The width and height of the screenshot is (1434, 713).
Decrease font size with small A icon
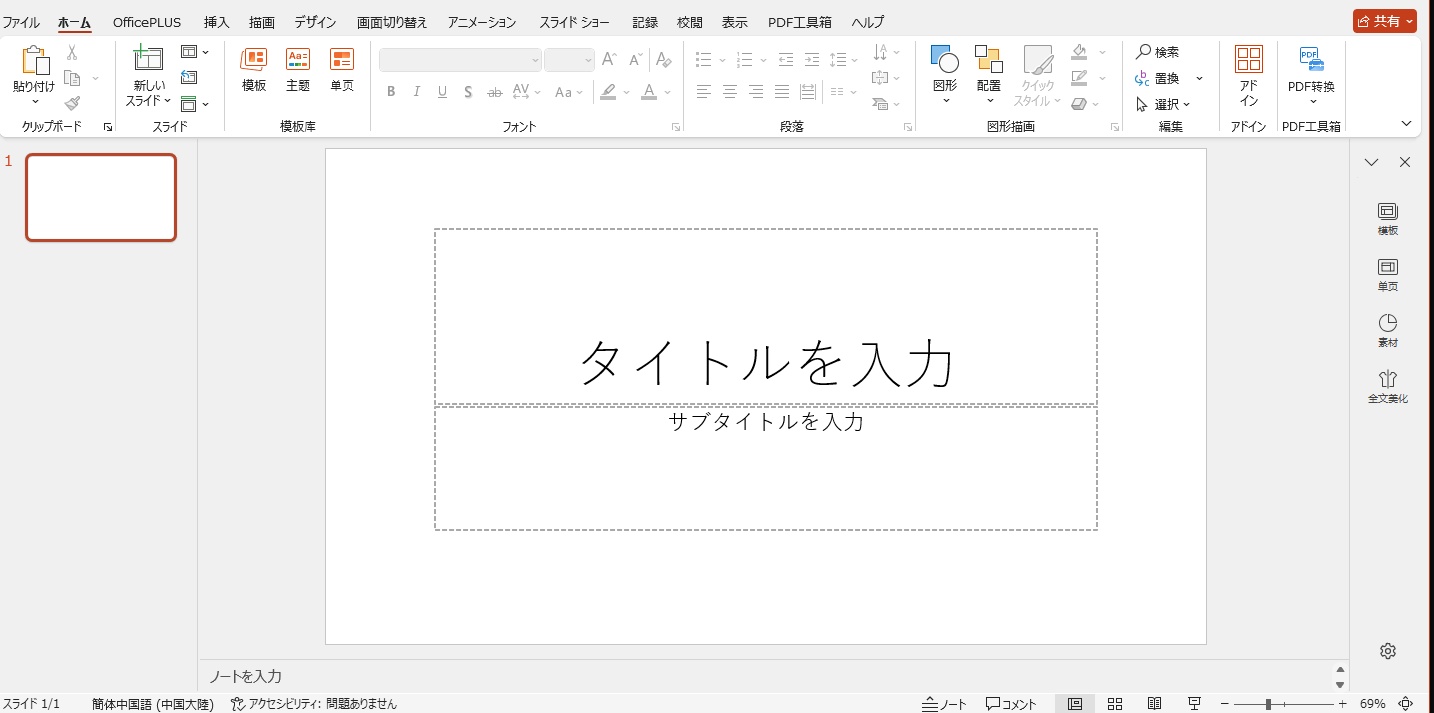click(635, 60)
